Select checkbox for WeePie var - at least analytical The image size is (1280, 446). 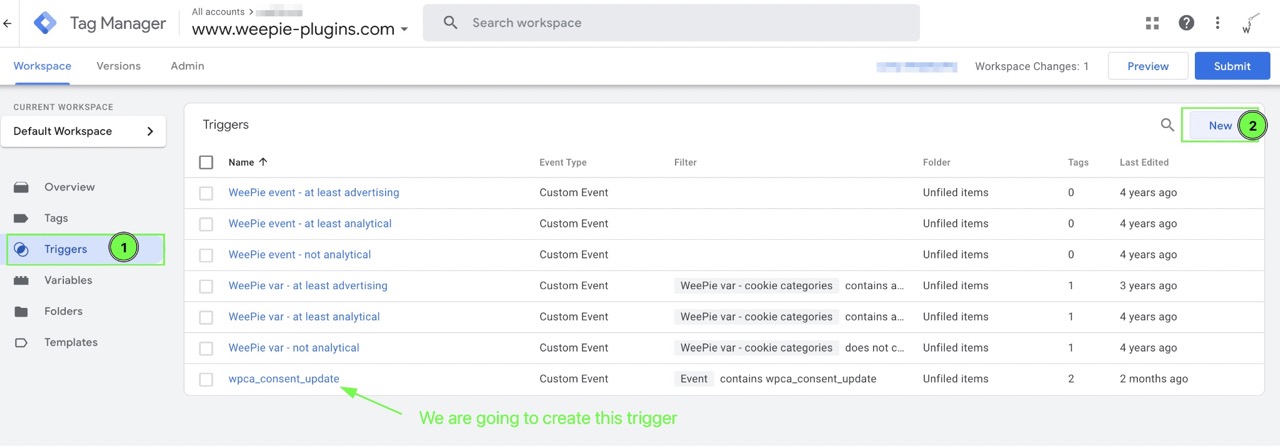206,317
